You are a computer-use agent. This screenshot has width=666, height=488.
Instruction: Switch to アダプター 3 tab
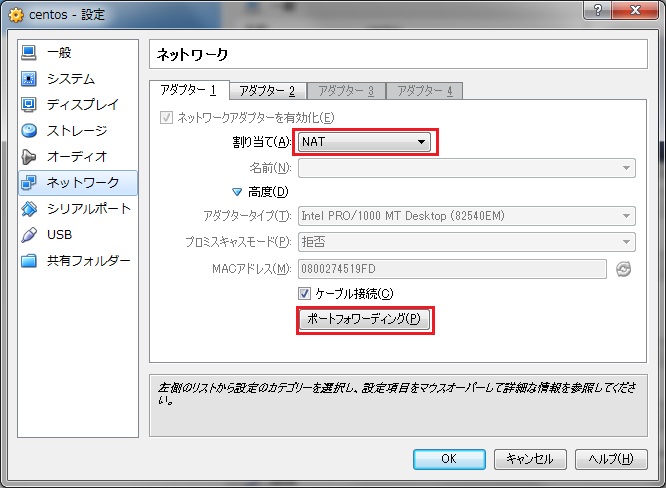pyautogui.click(x=346, y=91)
